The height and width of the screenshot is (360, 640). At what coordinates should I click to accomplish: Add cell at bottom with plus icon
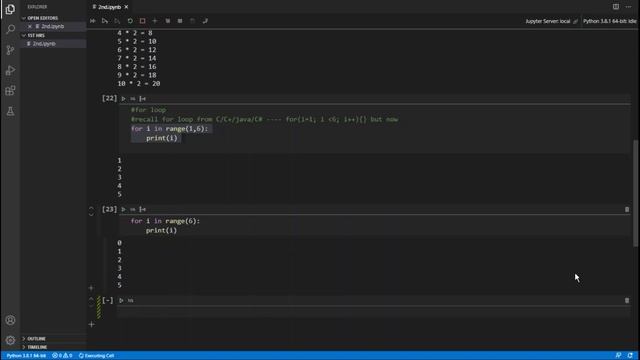tap(91, 324)
